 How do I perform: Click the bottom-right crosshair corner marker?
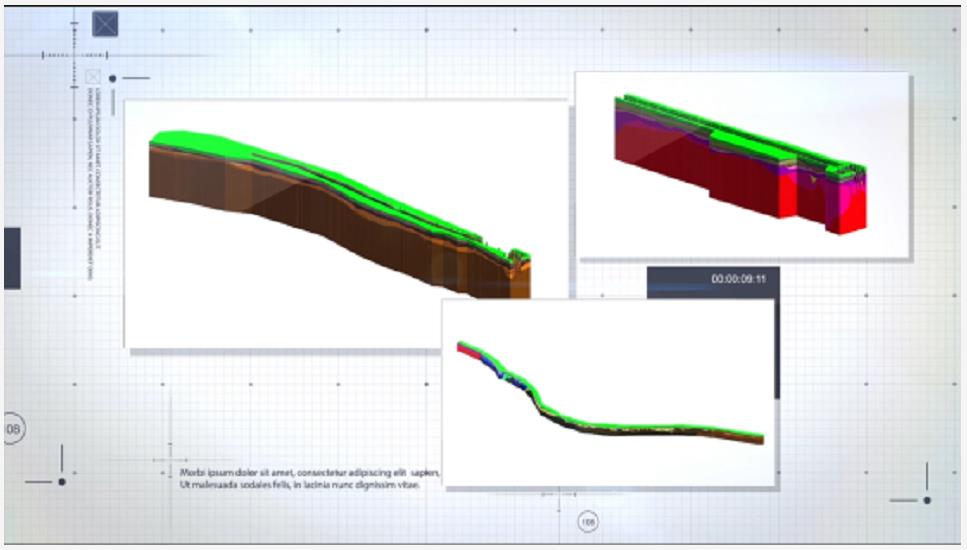[926, 499]
